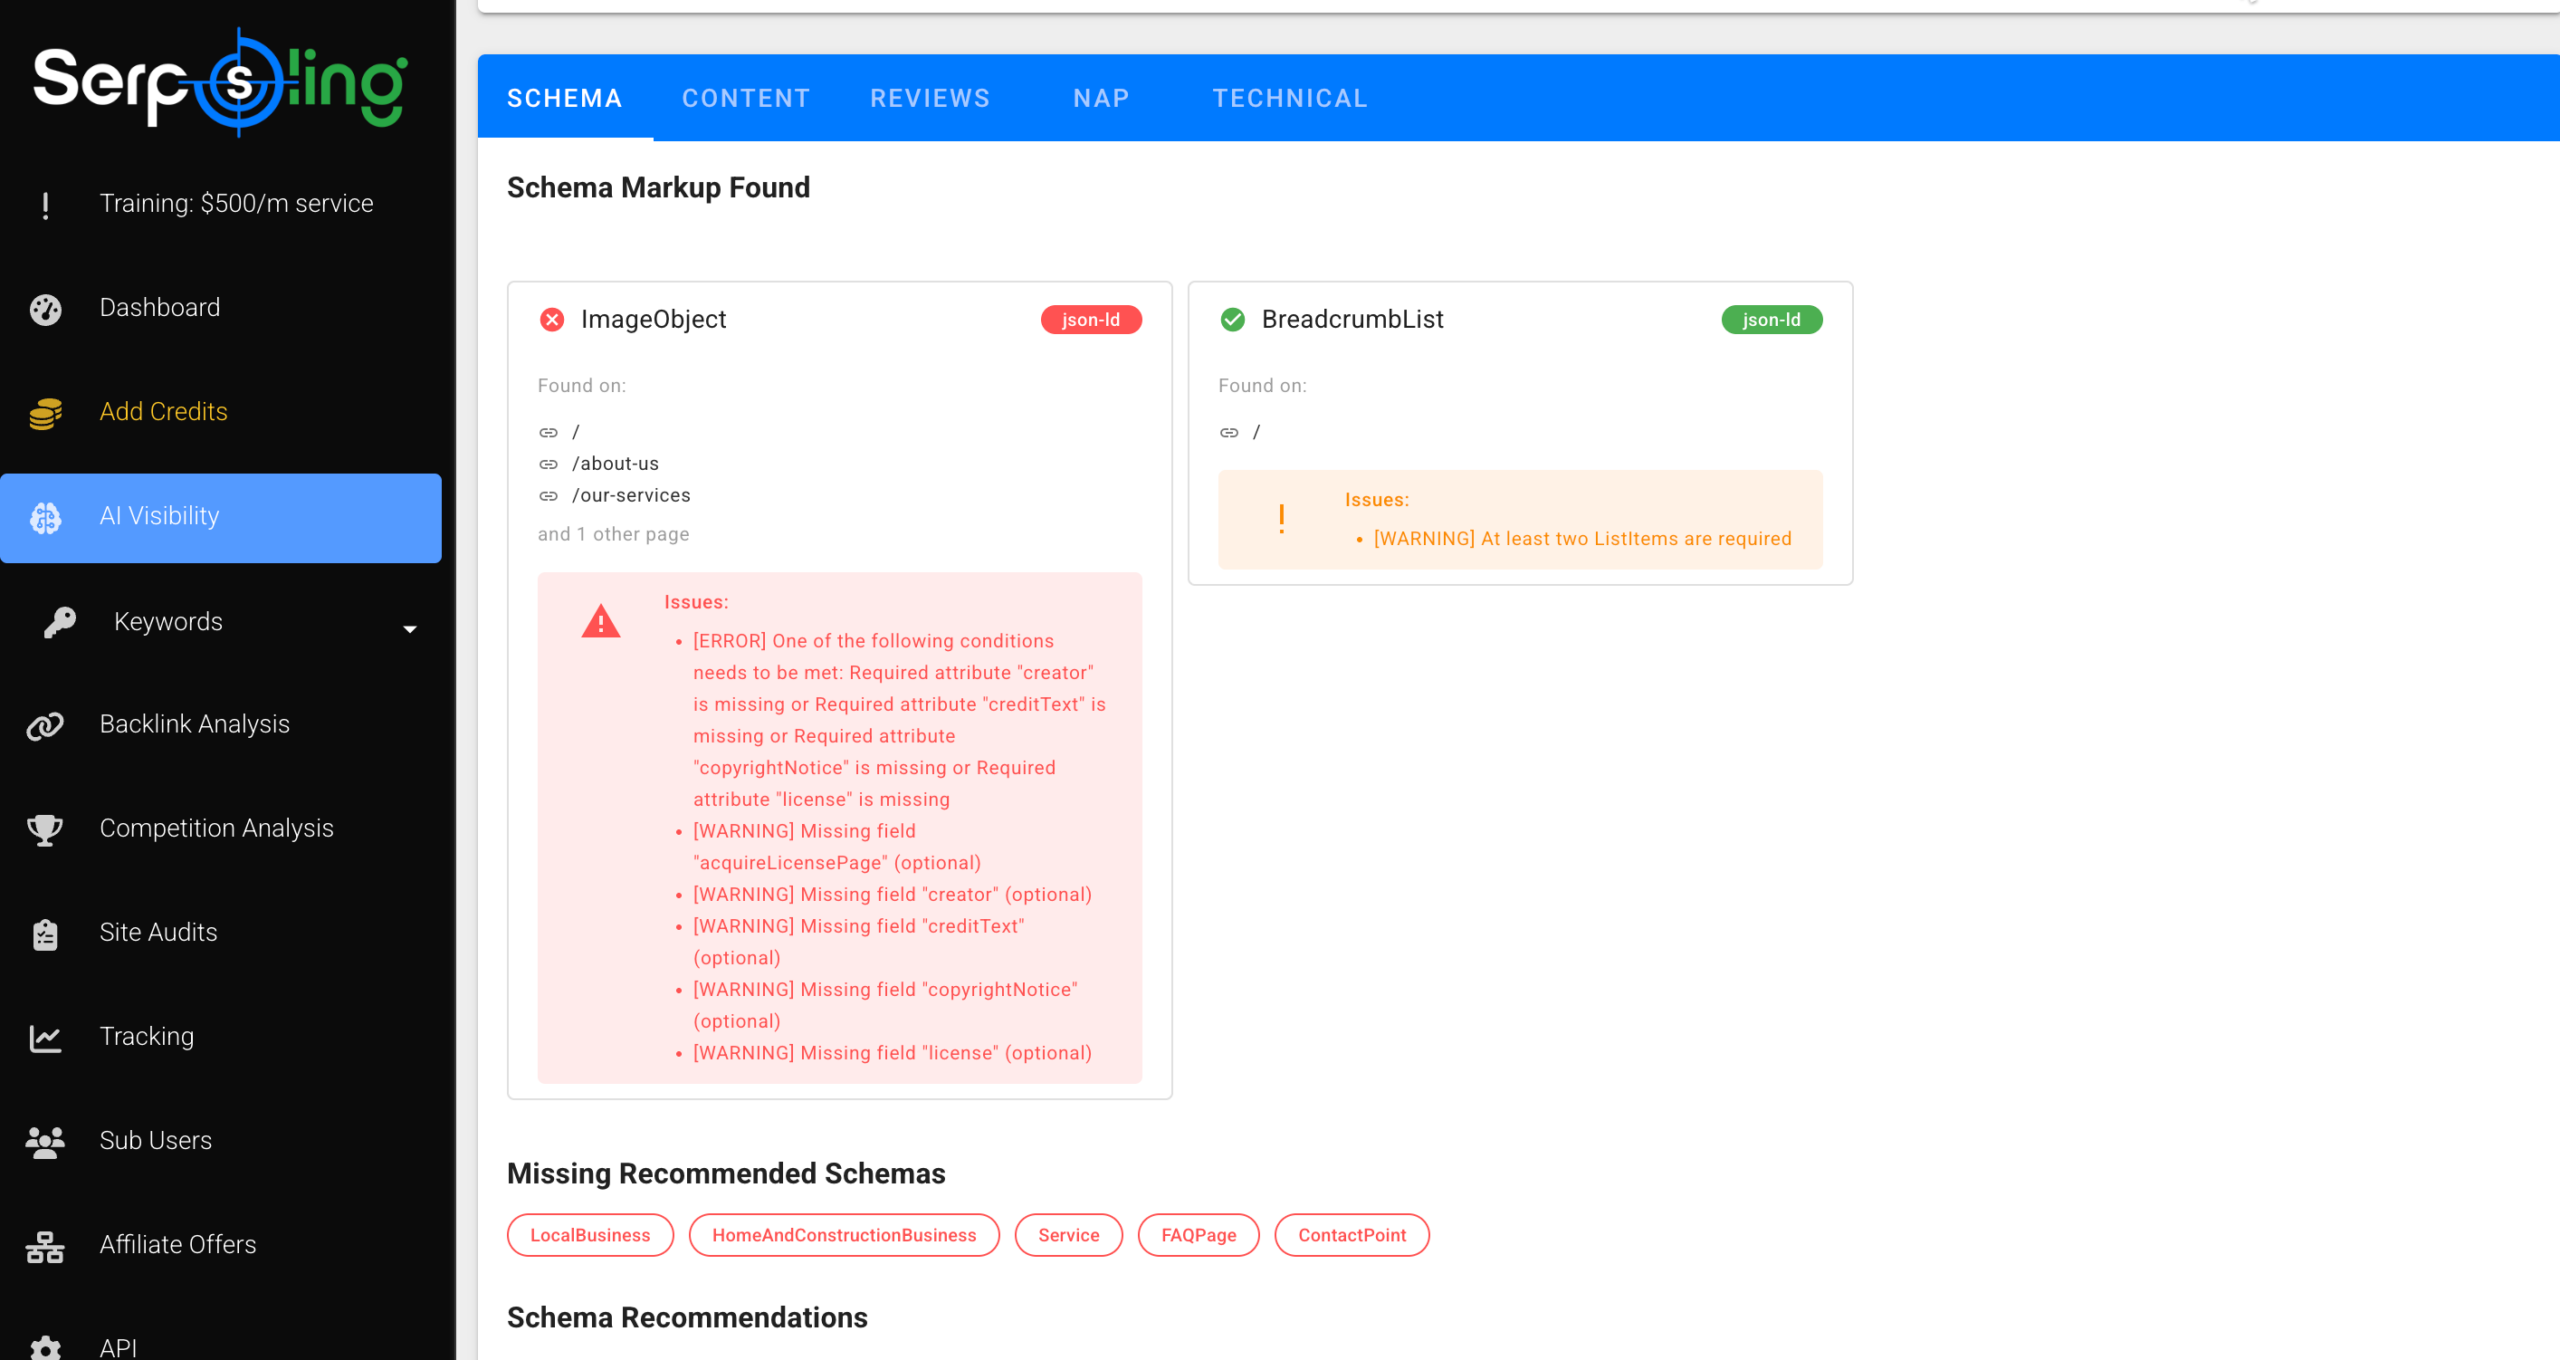Image resolution: width=2560 pixels, height=1360 pixels.
Task: Click the Add Credits coins icon
Action: coord(45,413)
